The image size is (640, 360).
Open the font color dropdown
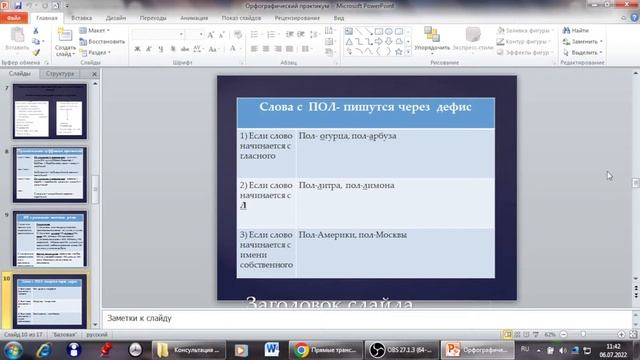(241, 49)
